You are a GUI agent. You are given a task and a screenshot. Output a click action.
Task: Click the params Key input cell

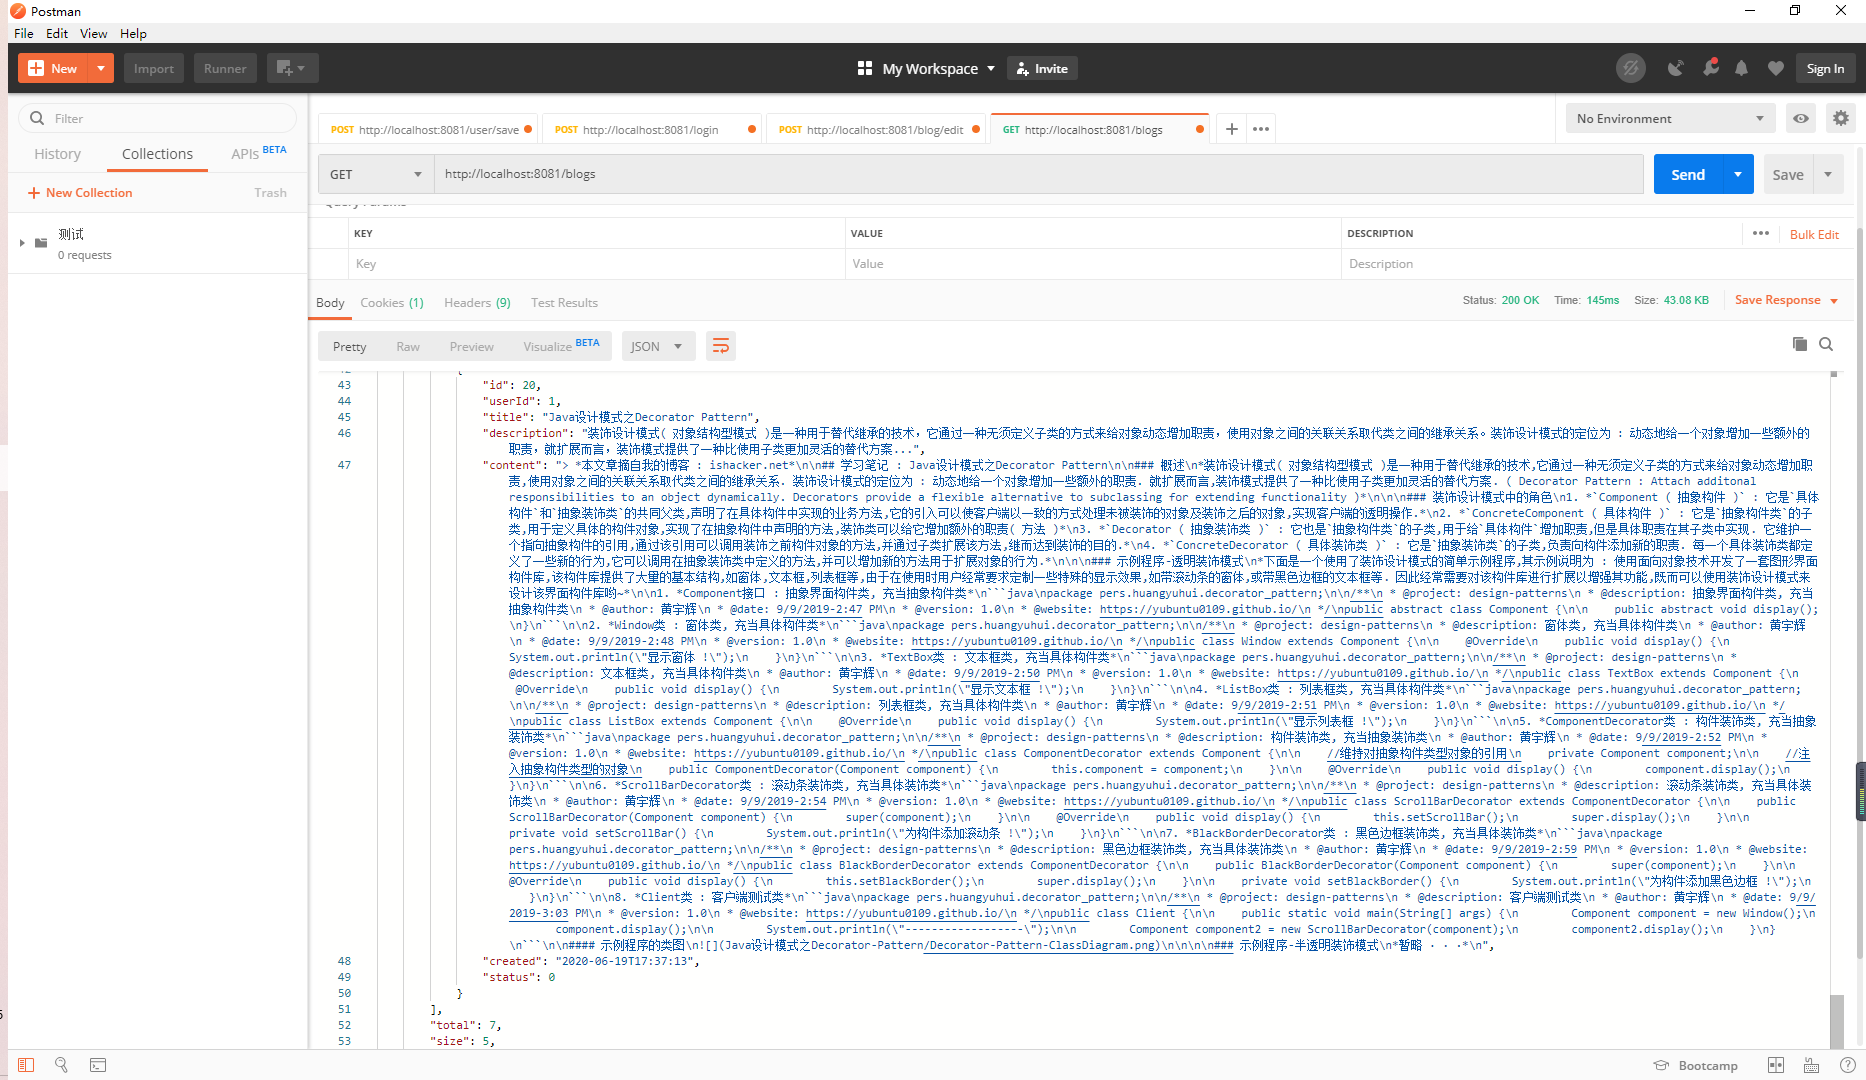596,264
